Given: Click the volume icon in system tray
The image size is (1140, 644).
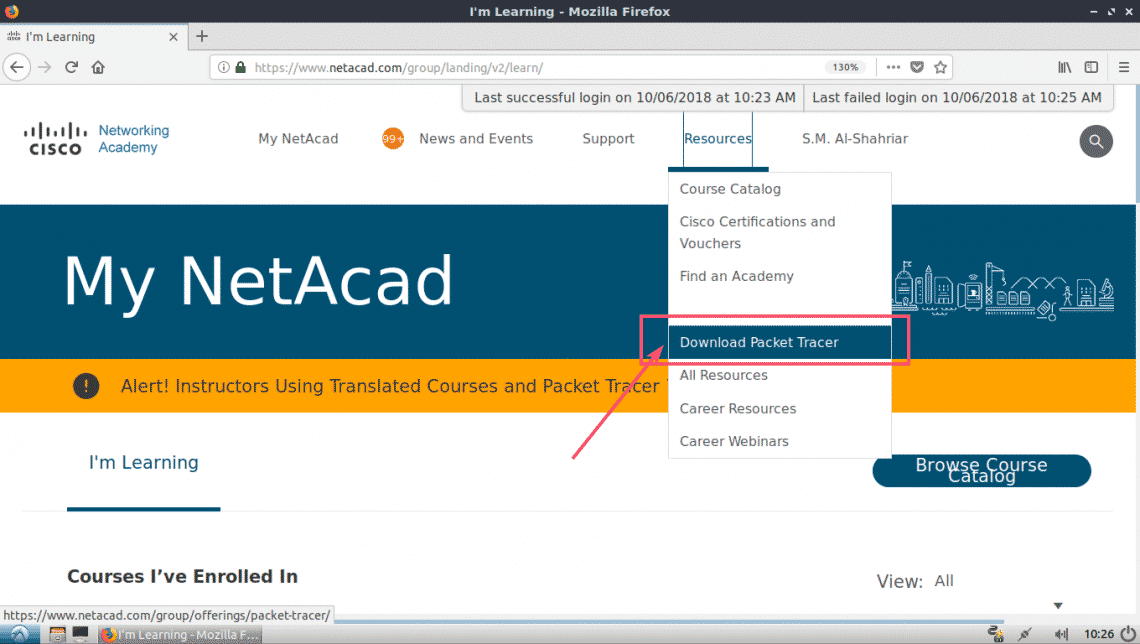Looking at the screenshot, I should [1062, 635].
